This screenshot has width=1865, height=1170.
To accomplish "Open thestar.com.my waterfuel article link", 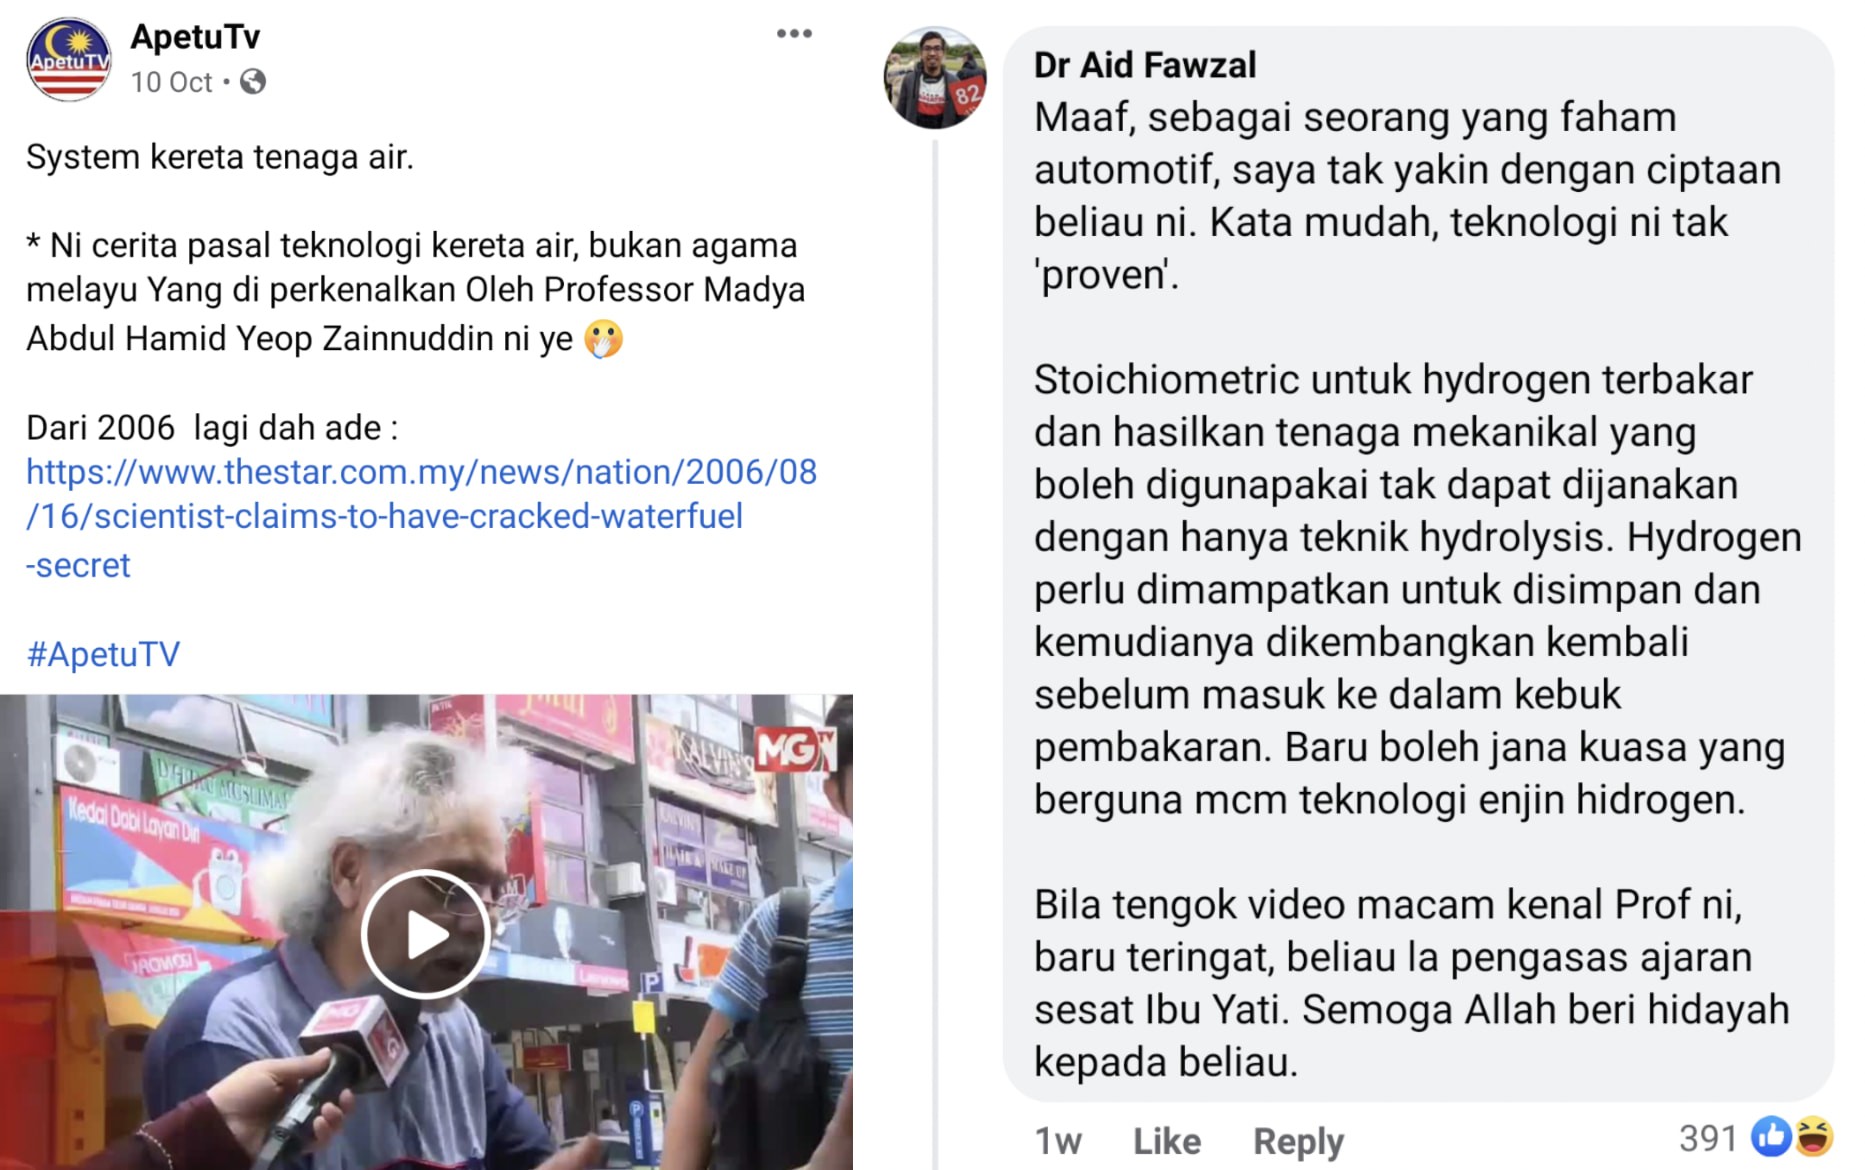I will 421,517.
